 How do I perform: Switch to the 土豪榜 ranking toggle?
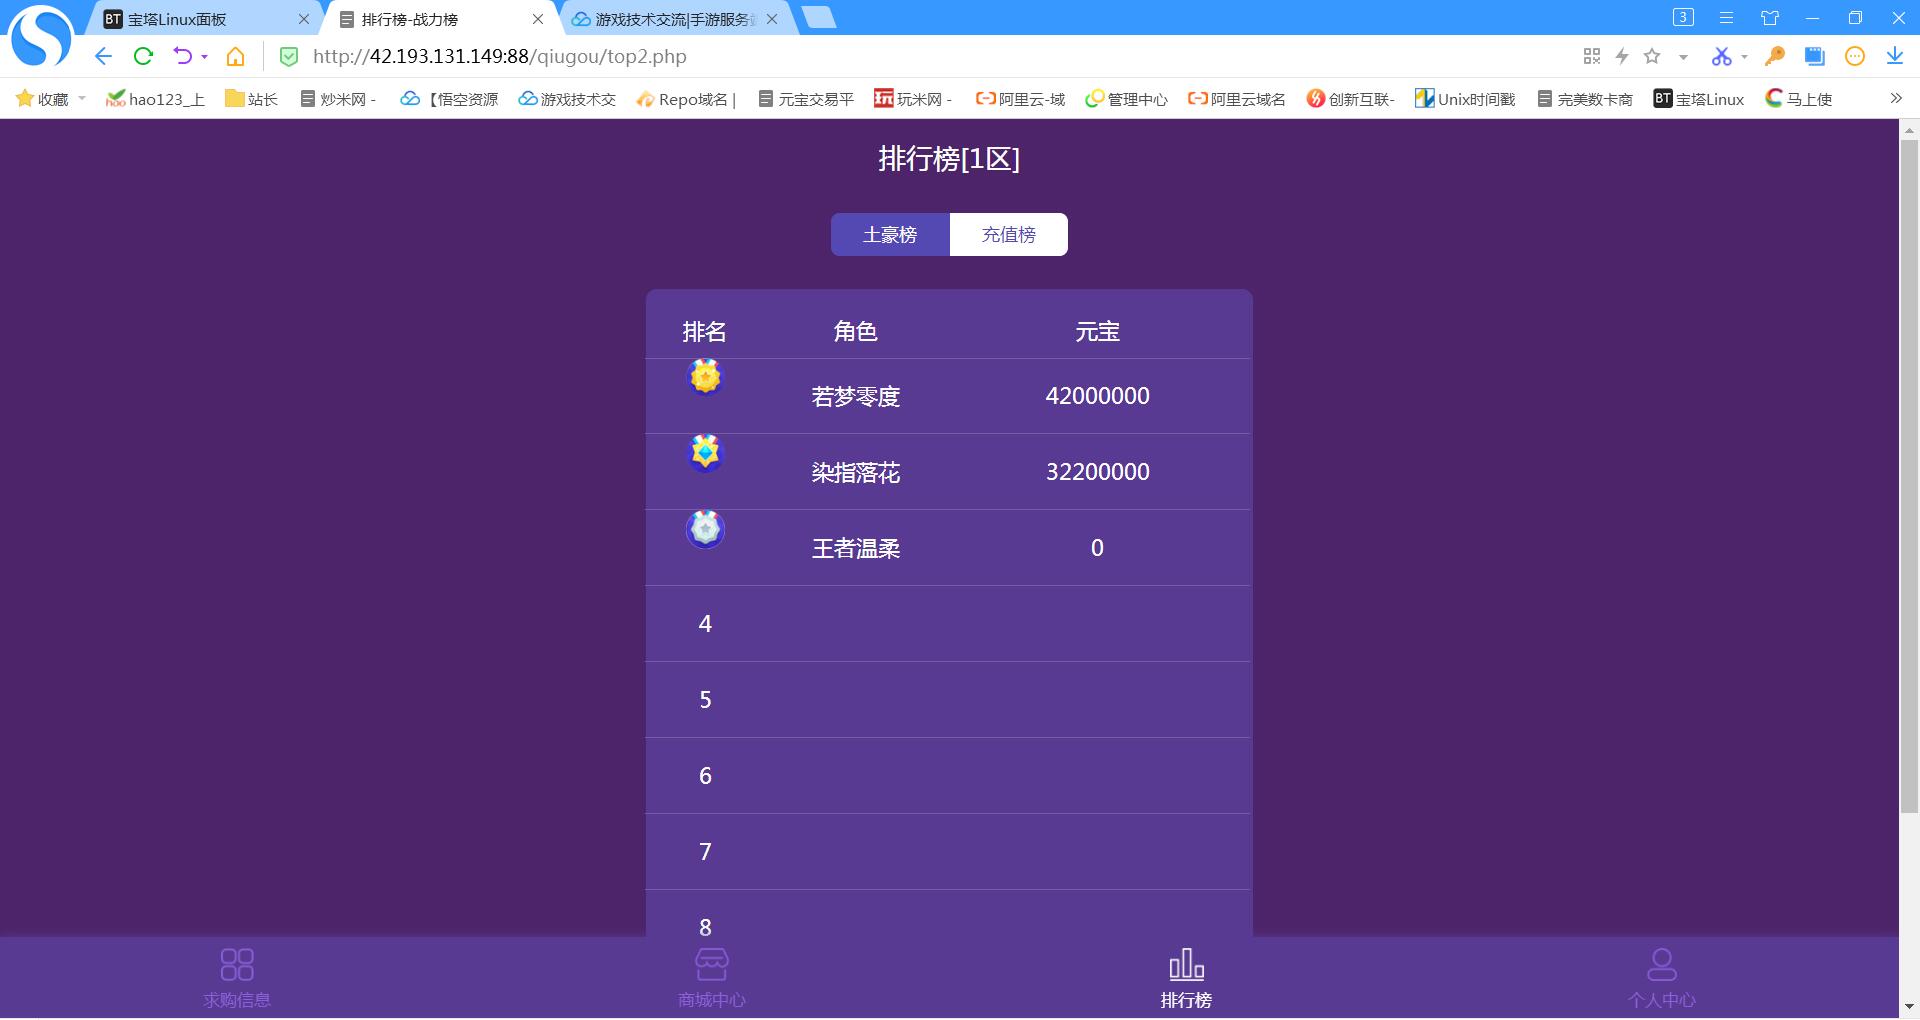pos(889,235)
